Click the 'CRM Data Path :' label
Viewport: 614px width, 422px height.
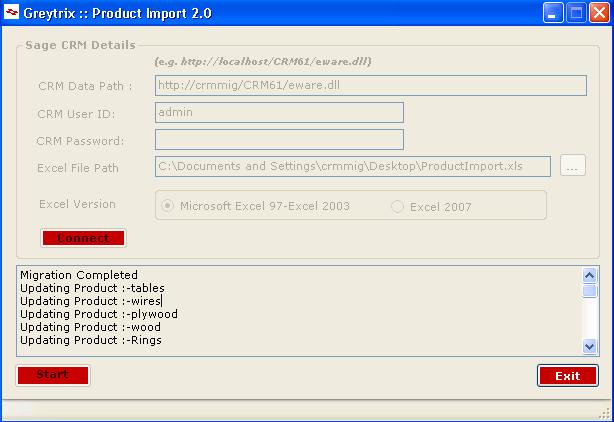pyautogui.click(x=85, y=86)
